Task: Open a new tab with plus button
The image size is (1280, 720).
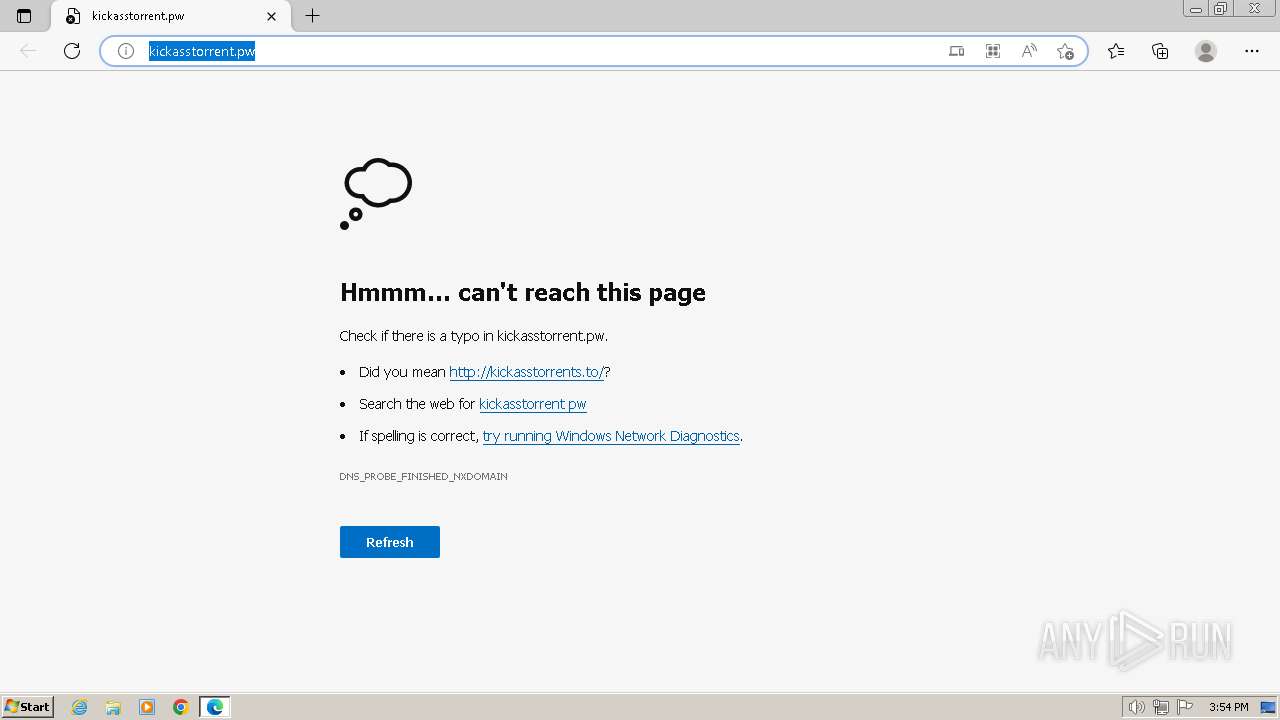Action: coord(313,16)
